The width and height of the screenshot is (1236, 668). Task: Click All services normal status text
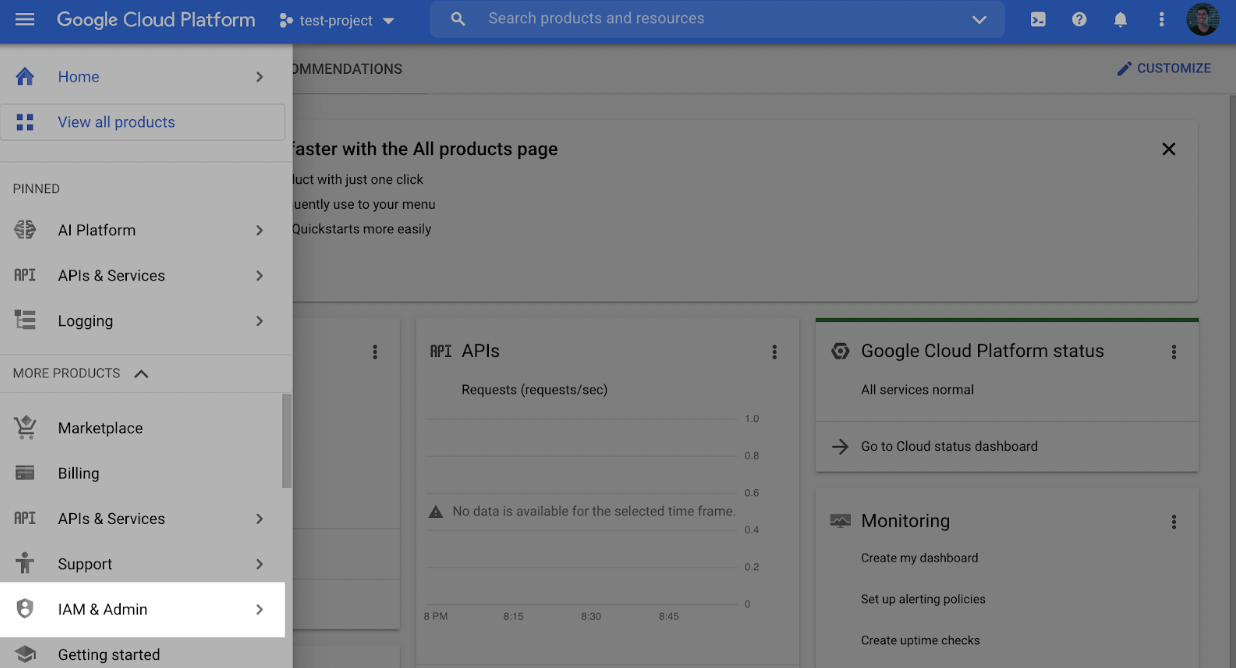click(917, 390)
